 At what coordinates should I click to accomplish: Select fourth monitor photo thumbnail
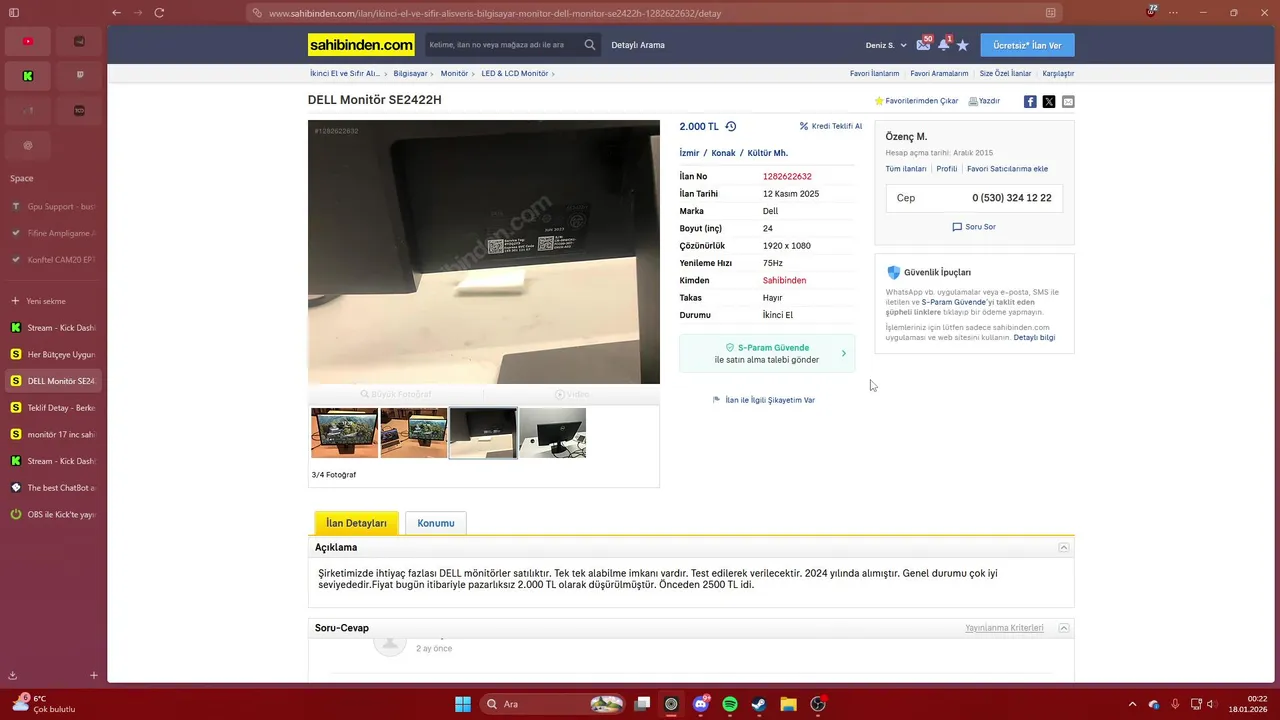(x=553, y=433)
